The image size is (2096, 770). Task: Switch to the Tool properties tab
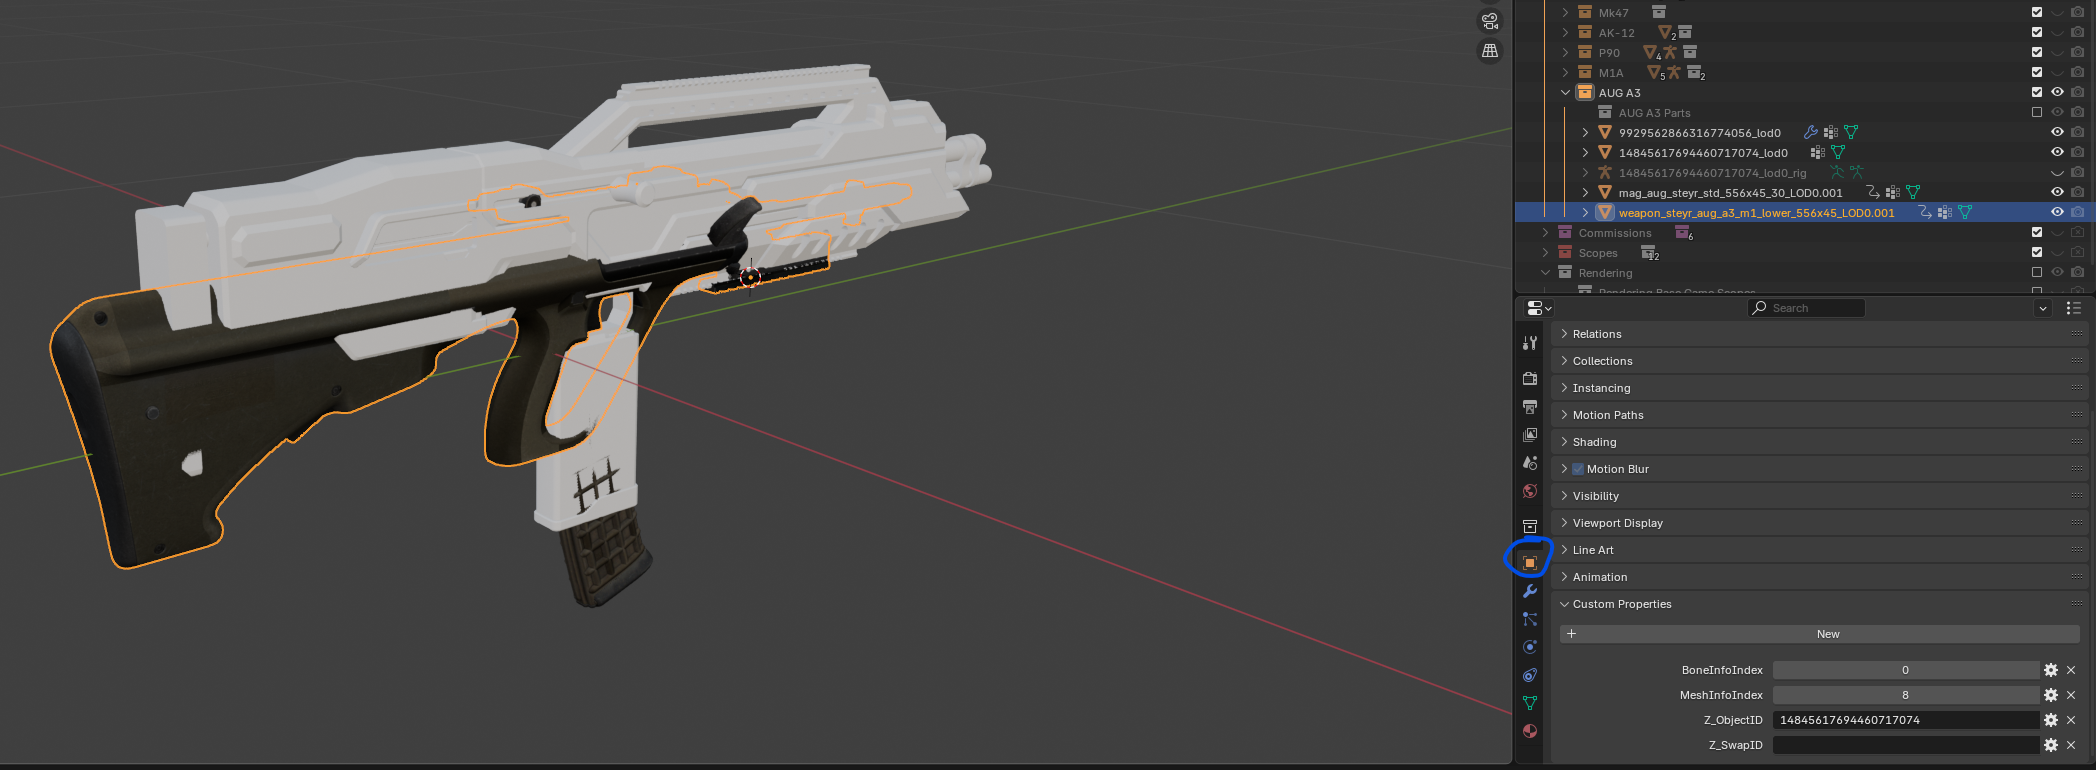[x=1529, y=343]
